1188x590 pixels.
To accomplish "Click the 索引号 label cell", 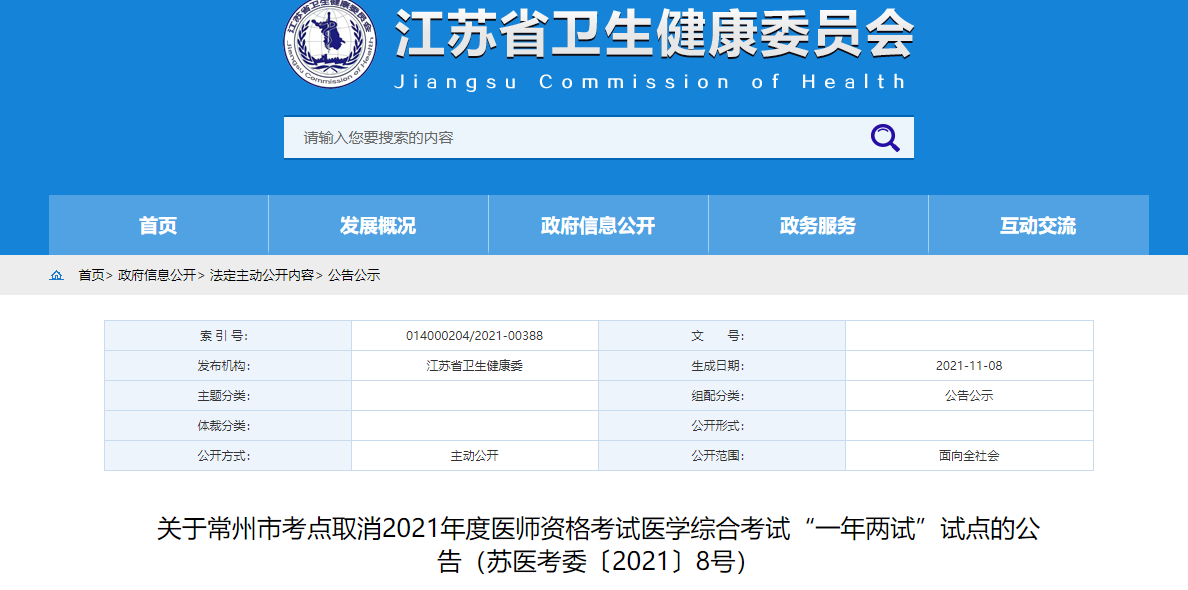I will 228,336.
